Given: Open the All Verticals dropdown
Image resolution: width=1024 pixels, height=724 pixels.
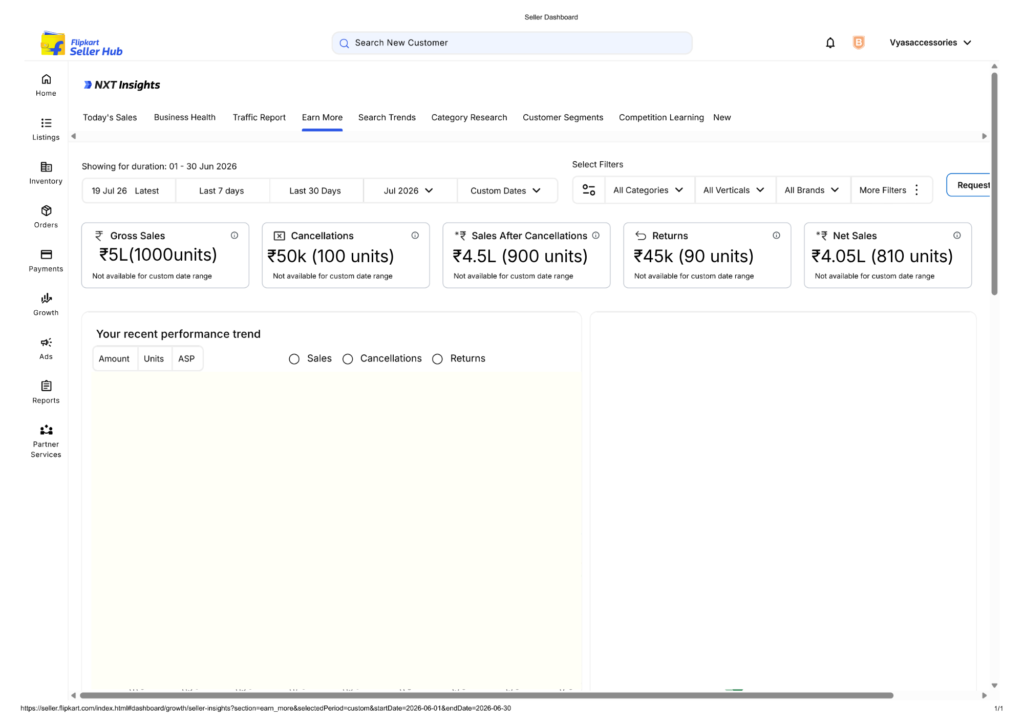Looking at the screenshot, I should click(734, 190).
